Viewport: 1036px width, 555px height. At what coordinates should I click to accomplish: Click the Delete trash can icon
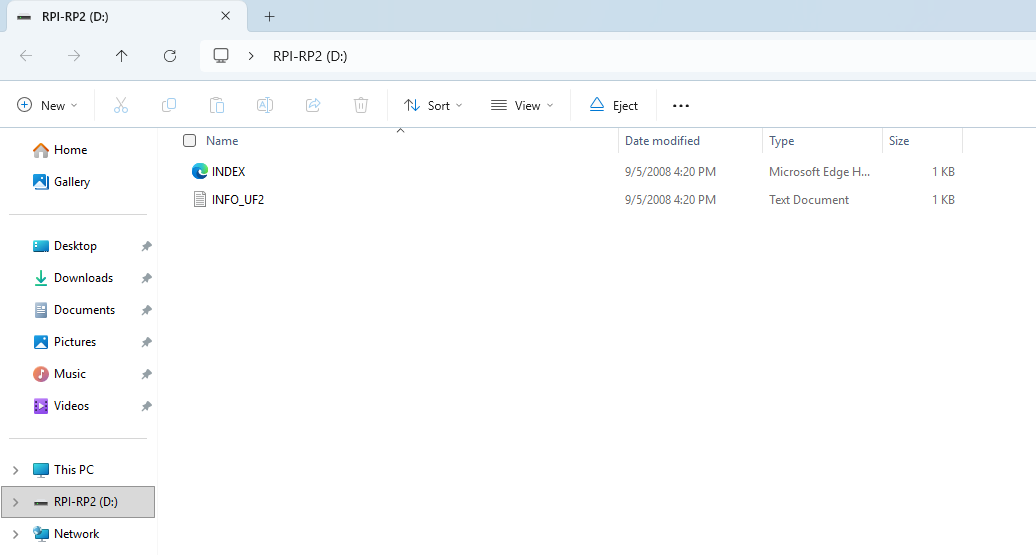tap(361, 105)
